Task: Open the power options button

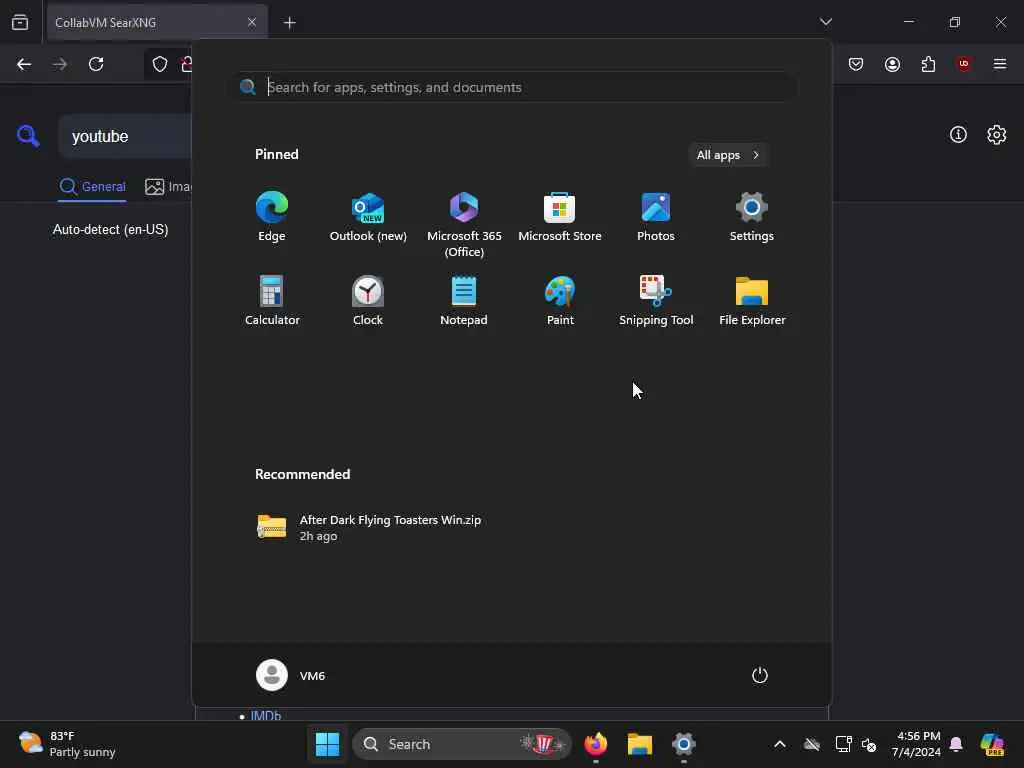Action: point(760,675)
